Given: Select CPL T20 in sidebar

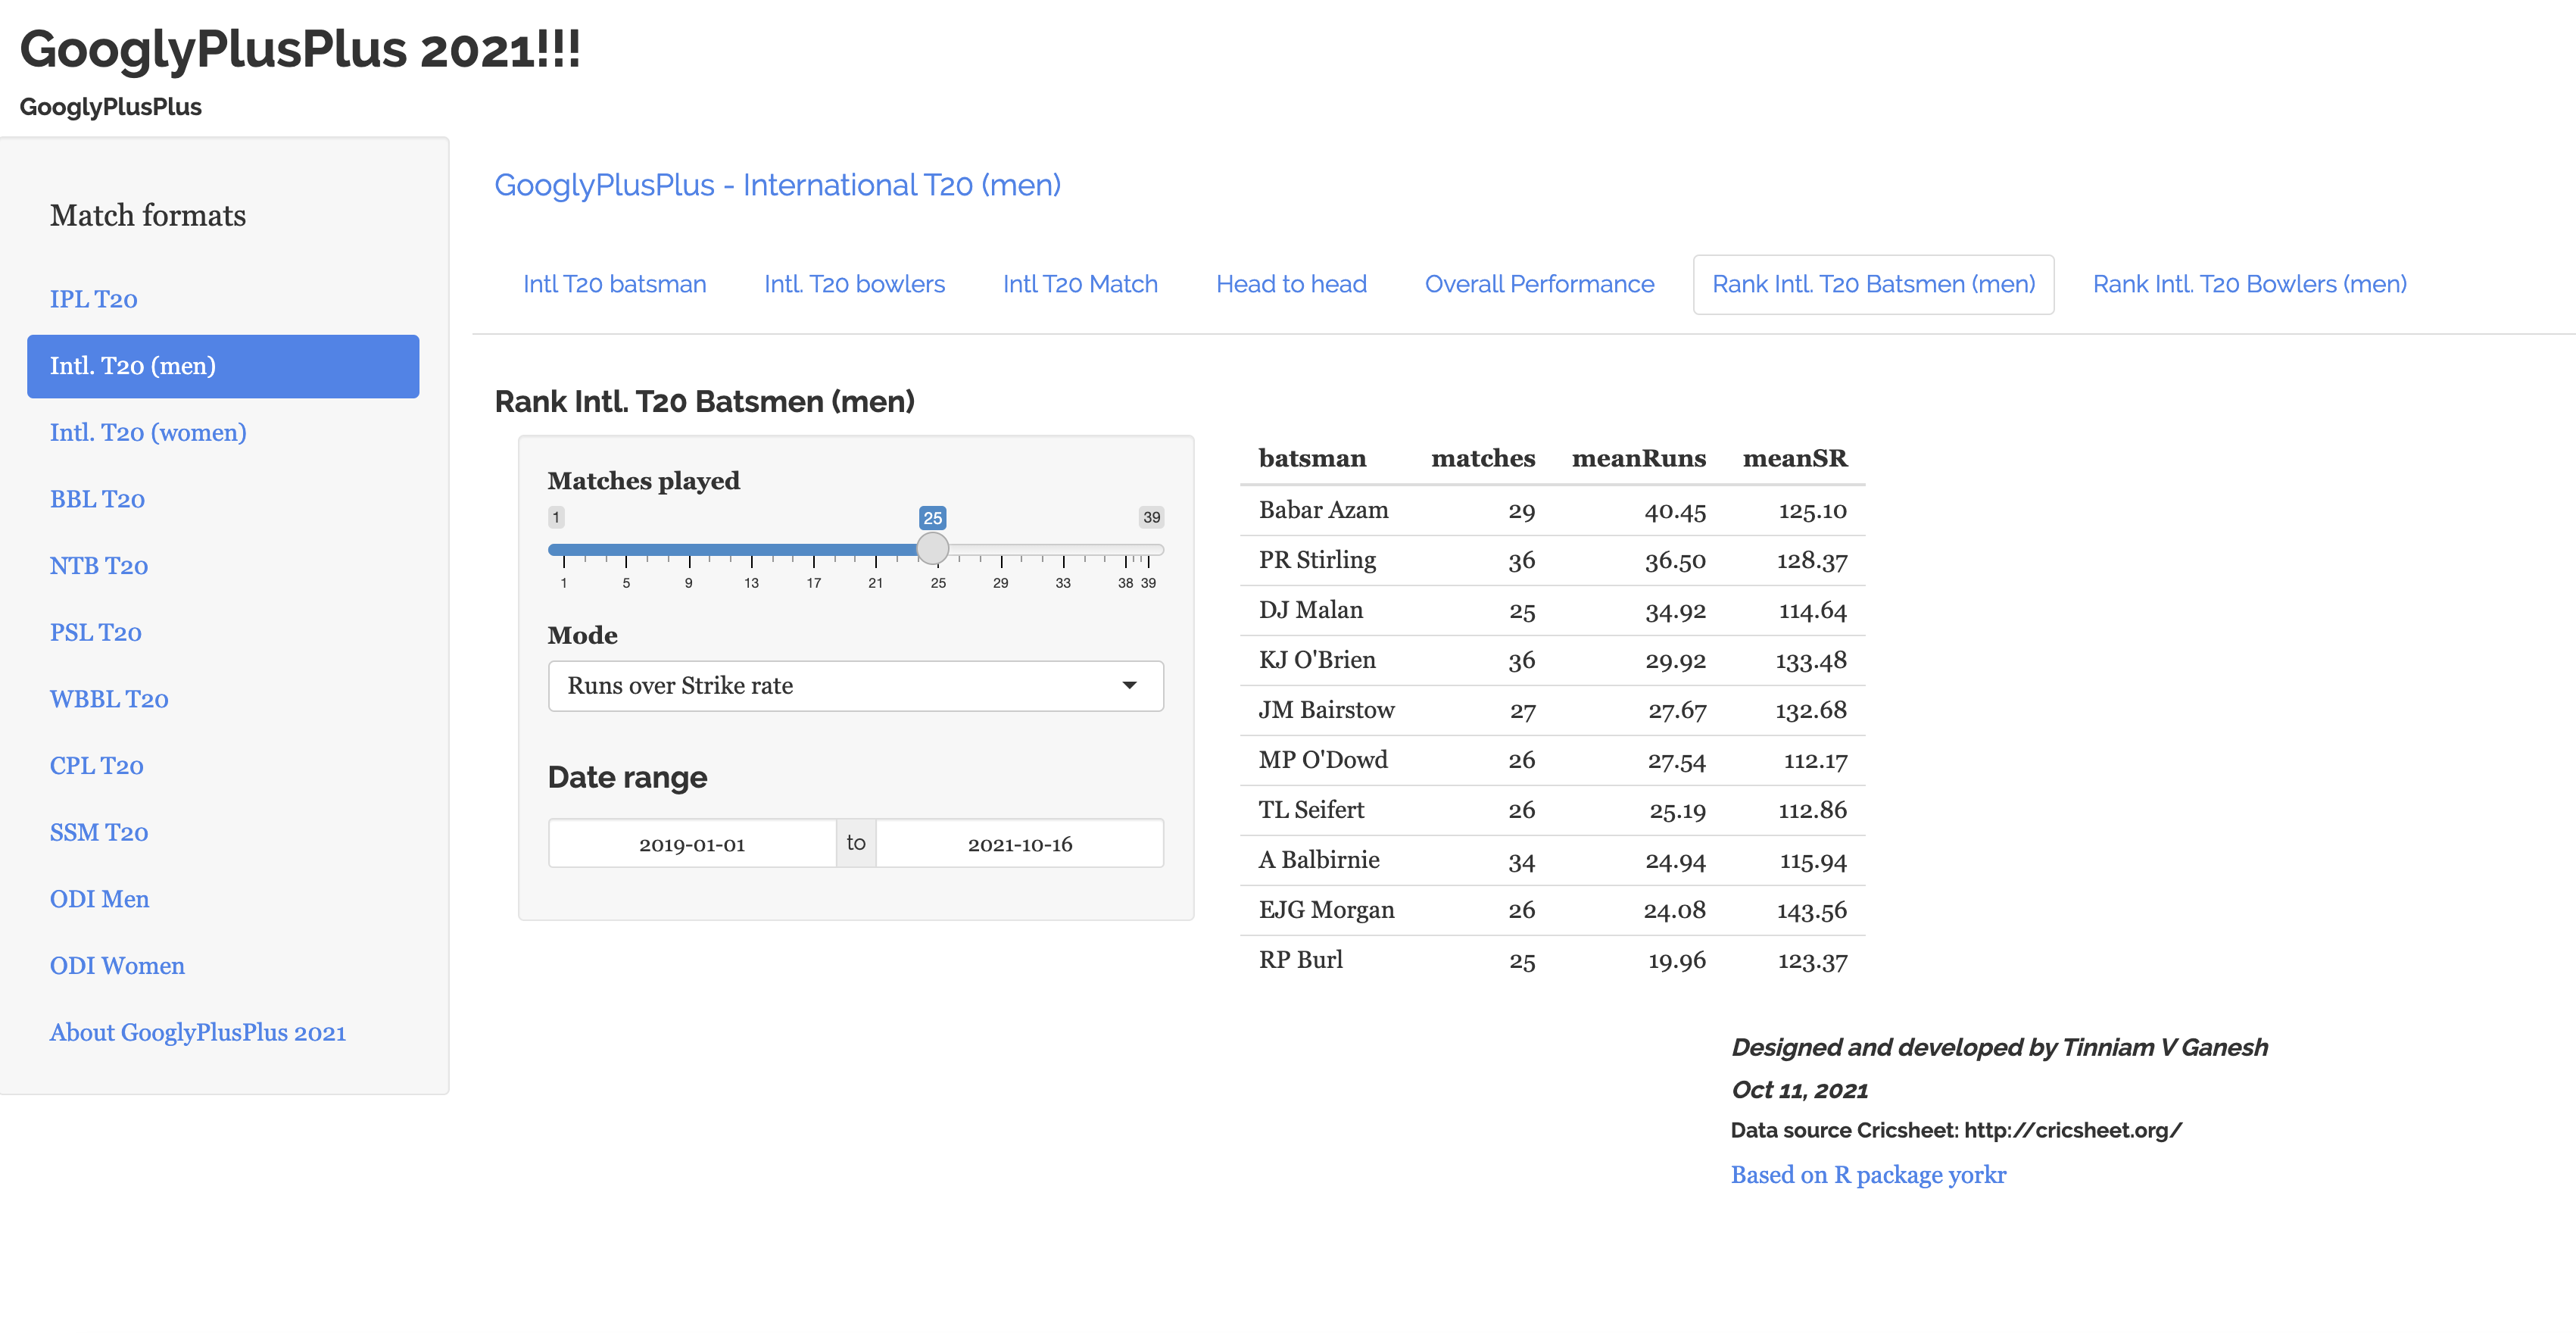Looking at the screenshot, I should click(96, 766).
